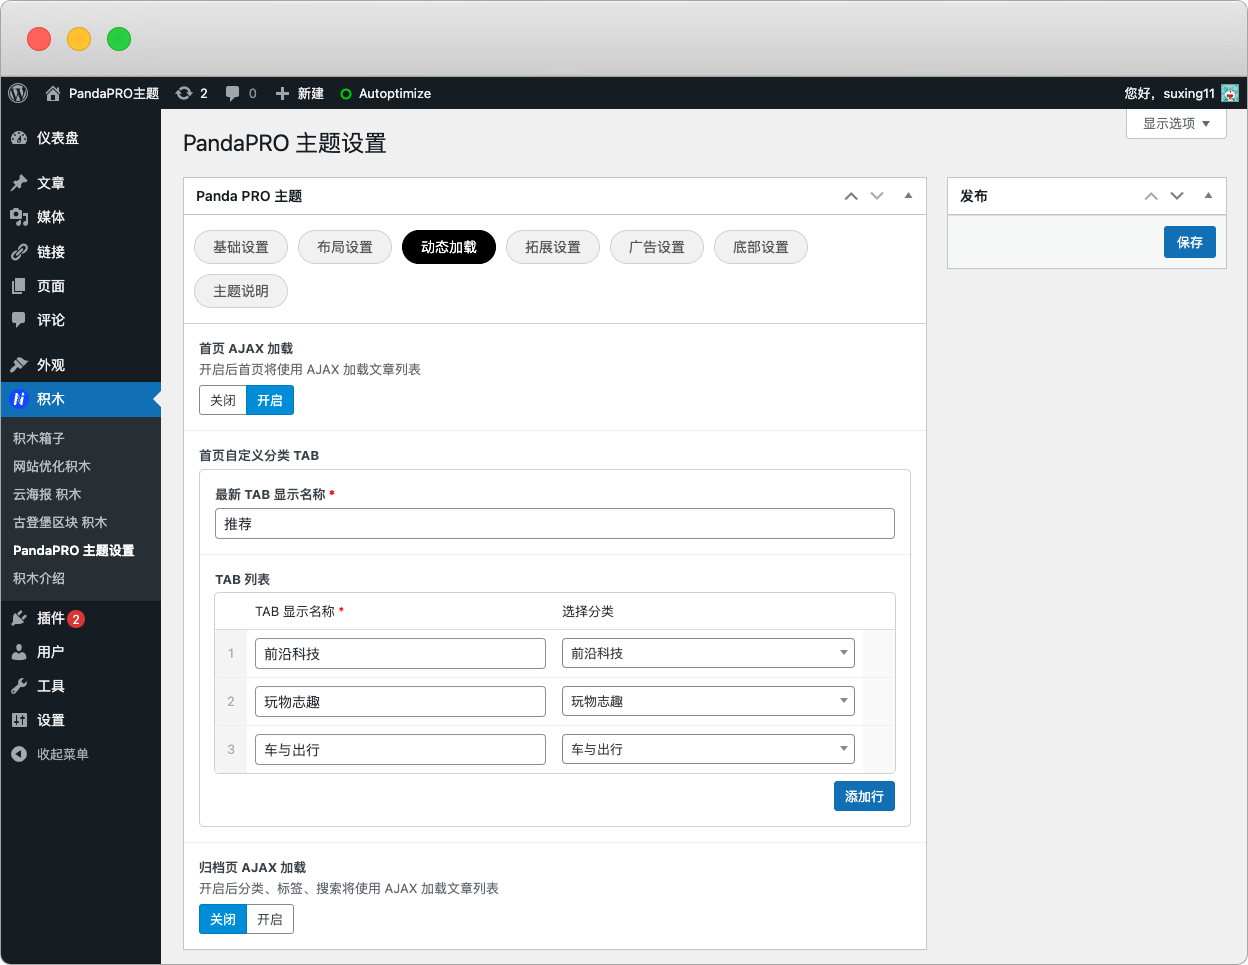Viewport: 1248px width, 965px height.
Task: Move Panda PRO 主题 panel down
Action: coord(877,196)
